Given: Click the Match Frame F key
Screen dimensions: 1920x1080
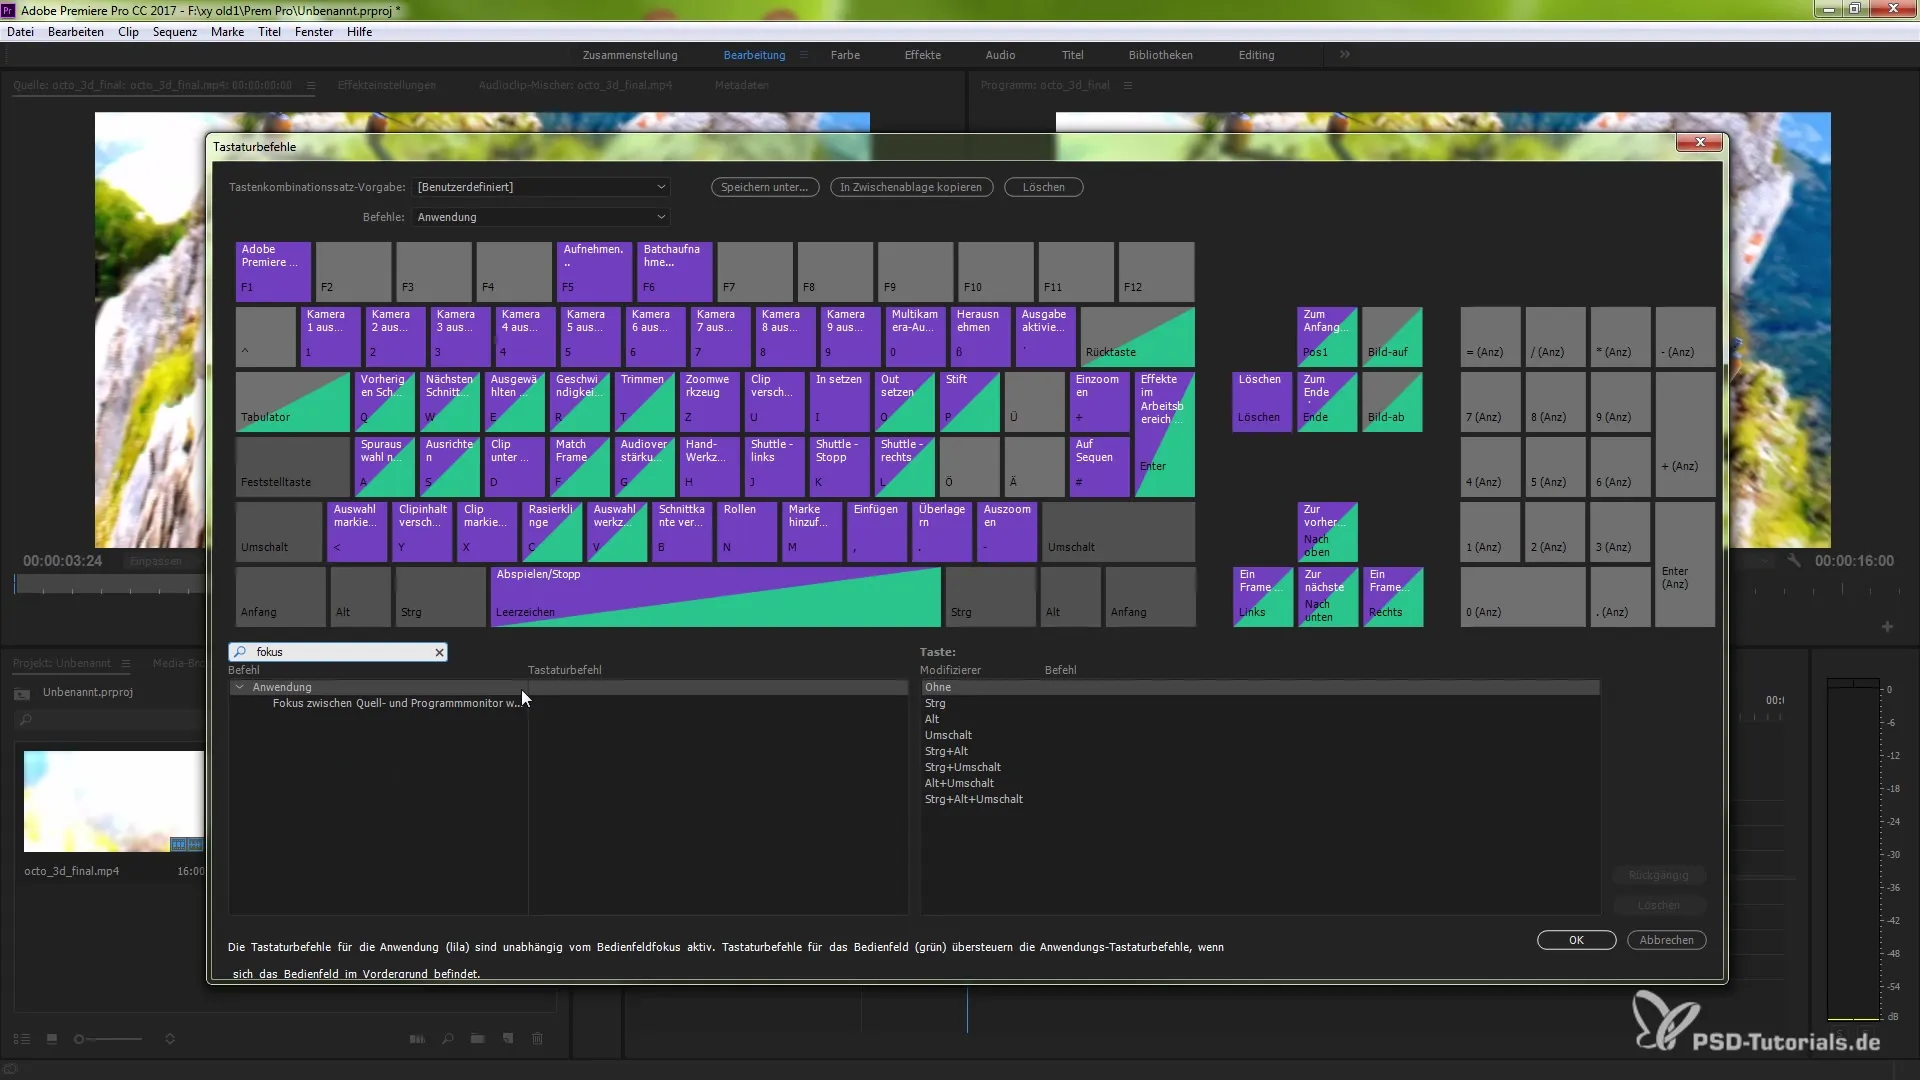Looking at the screenshot, I should [580, 467].
